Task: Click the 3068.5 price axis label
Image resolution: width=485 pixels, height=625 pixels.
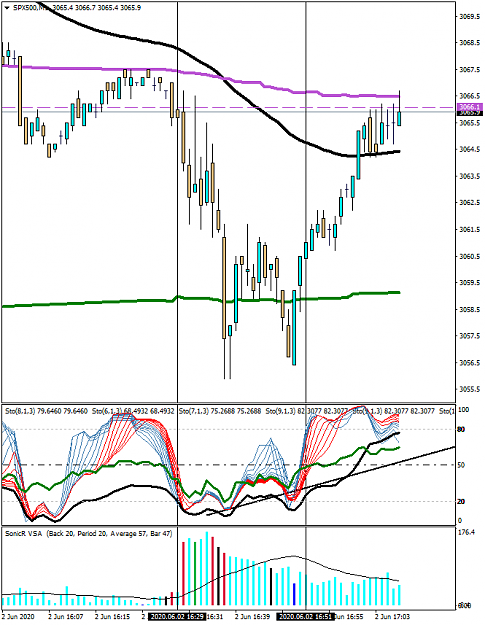Action: pyautogui.click(x=470, y=43)
